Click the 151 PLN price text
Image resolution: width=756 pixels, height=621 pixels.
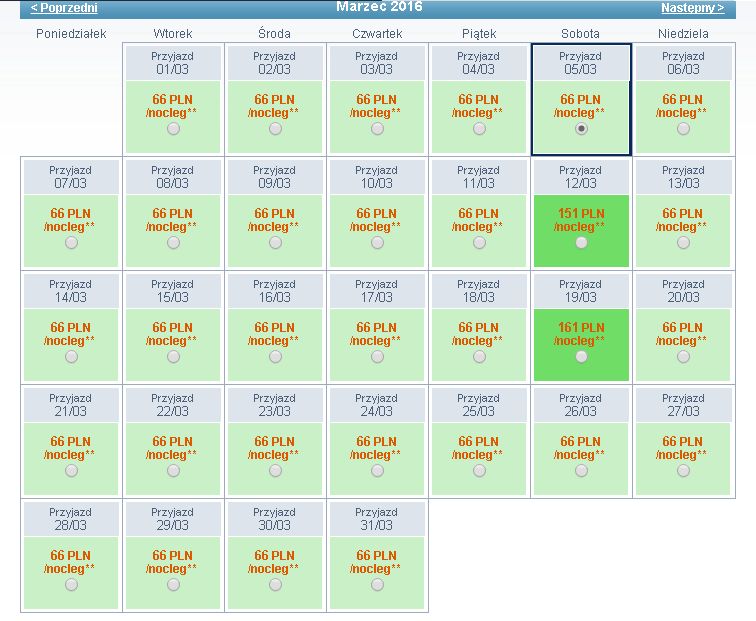click(x=581, y=214)
